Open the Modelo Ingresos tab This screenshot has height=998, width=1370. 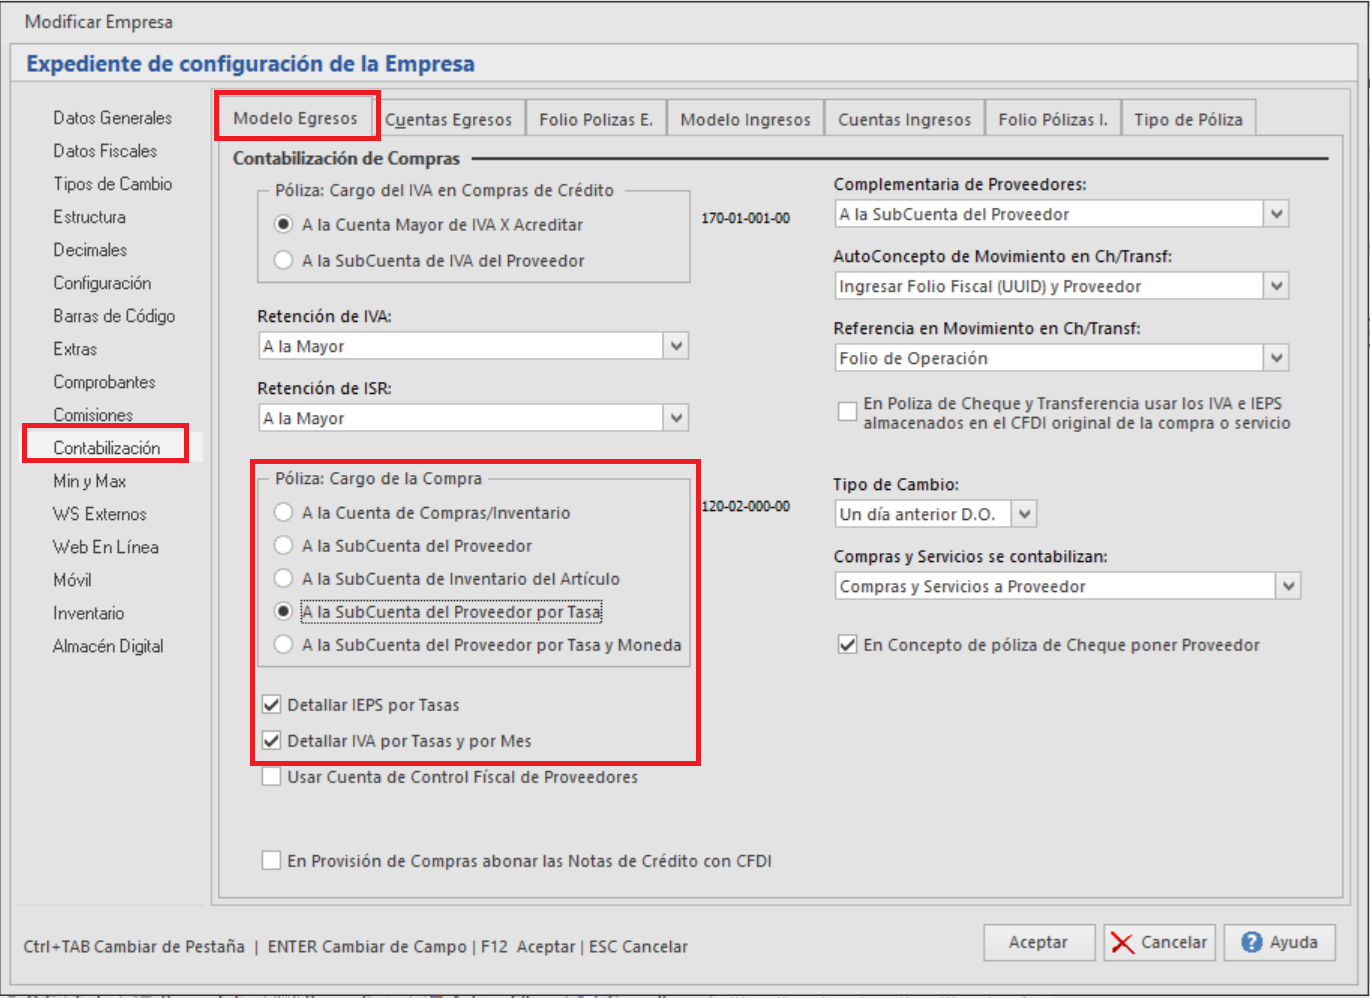pyautogui.click(x=745, y=119)
